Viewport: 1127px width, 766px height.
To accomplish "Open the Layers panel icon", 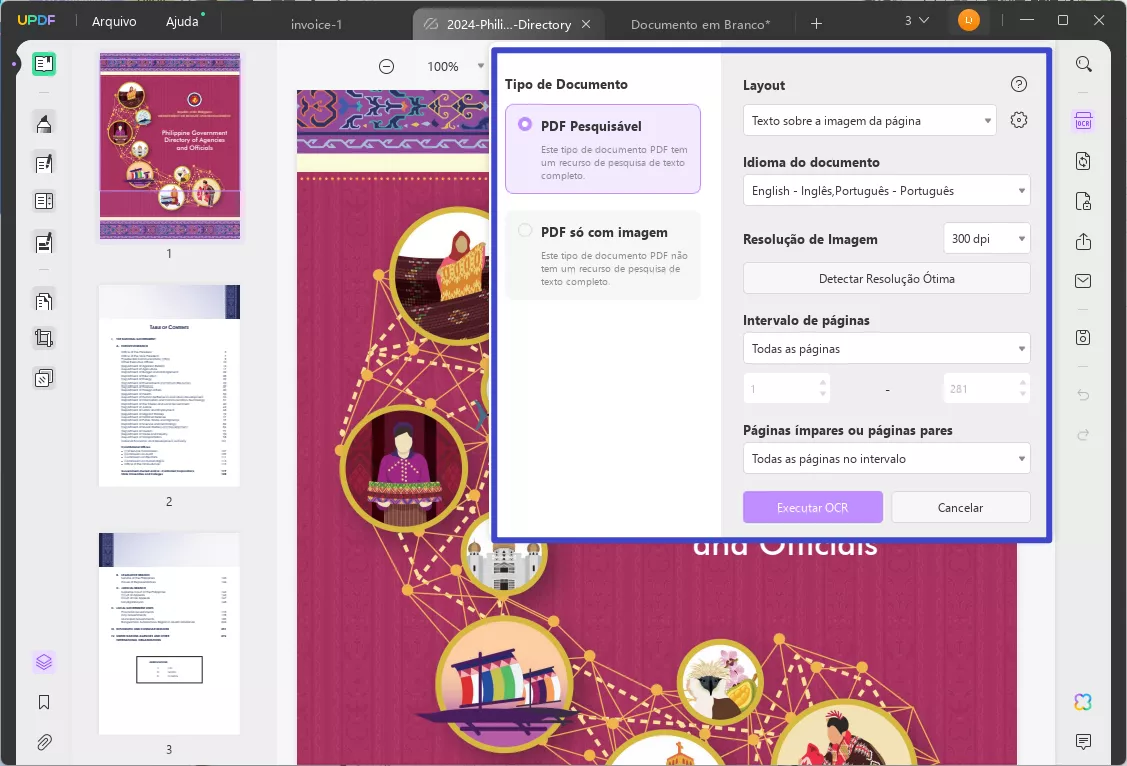I will pos(44,662).
